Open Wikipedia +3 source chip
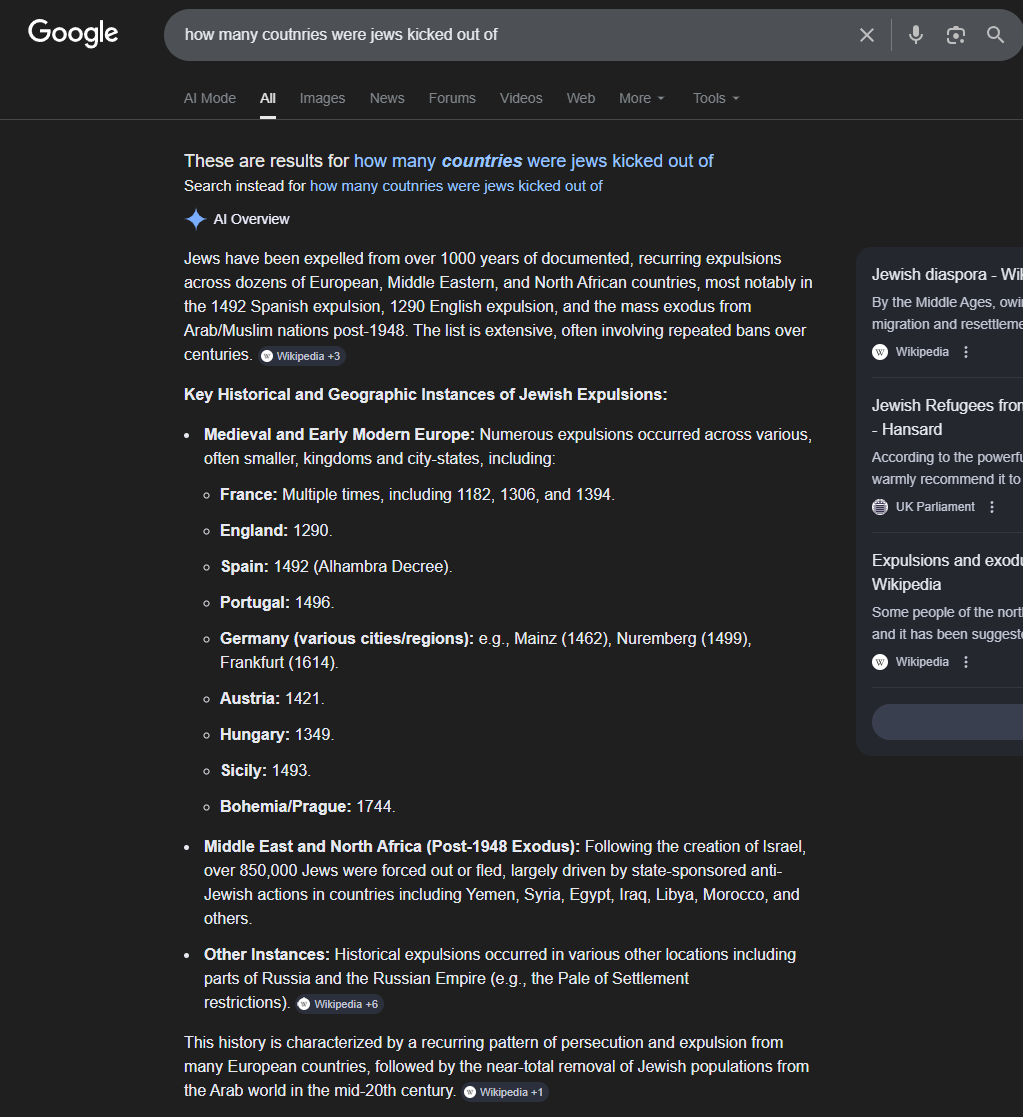1023x1117 pixels. [301, 356]
